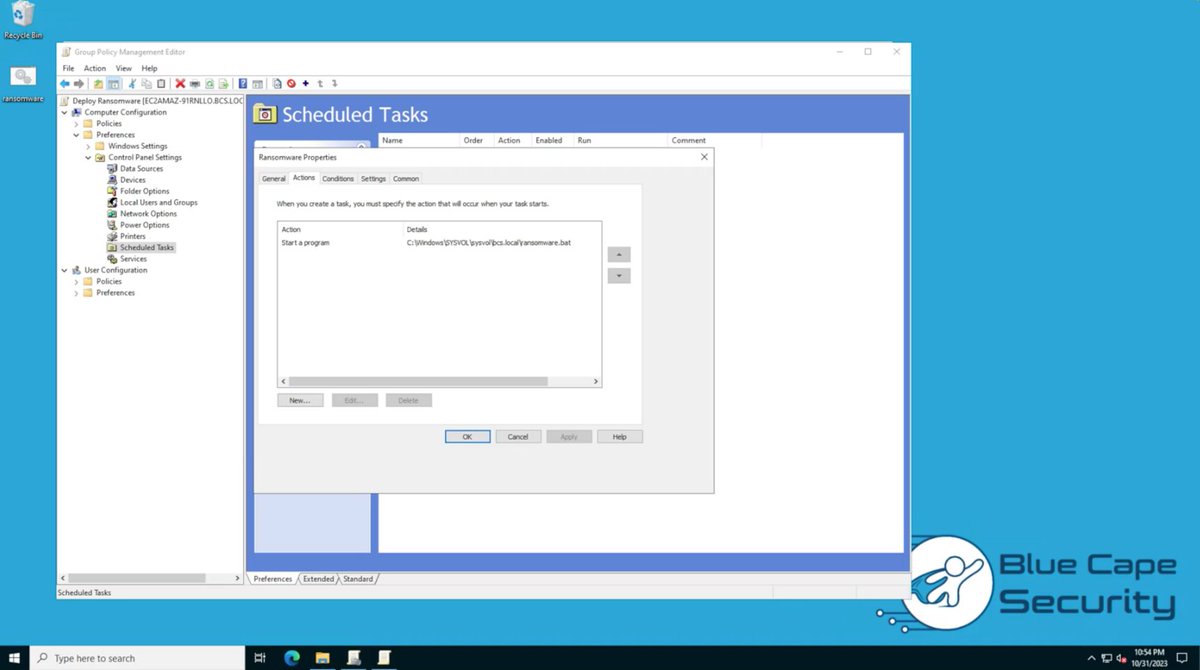The image size is (1200, 670).
Task: Close the Ransomware Properties dialog
Action: [x=704, y=157]
